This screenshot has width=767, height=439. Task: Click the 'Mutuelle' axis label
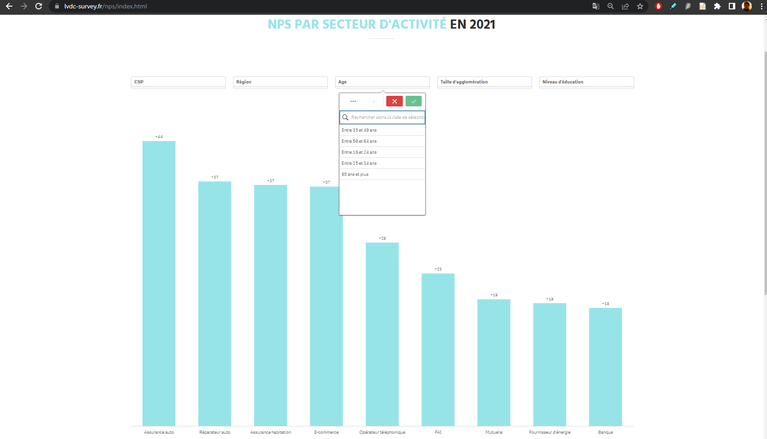tap(494, 432)
